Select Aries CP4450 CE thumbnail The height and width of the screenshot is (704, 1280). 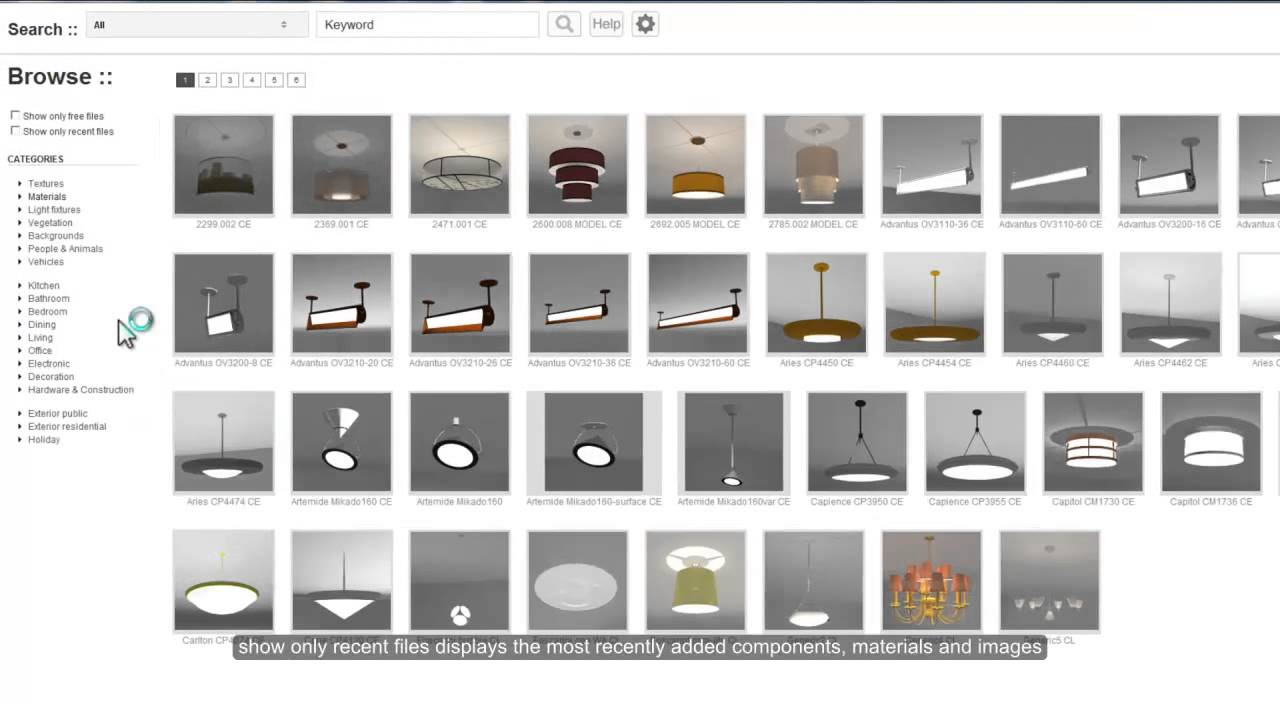click(817, 303)
